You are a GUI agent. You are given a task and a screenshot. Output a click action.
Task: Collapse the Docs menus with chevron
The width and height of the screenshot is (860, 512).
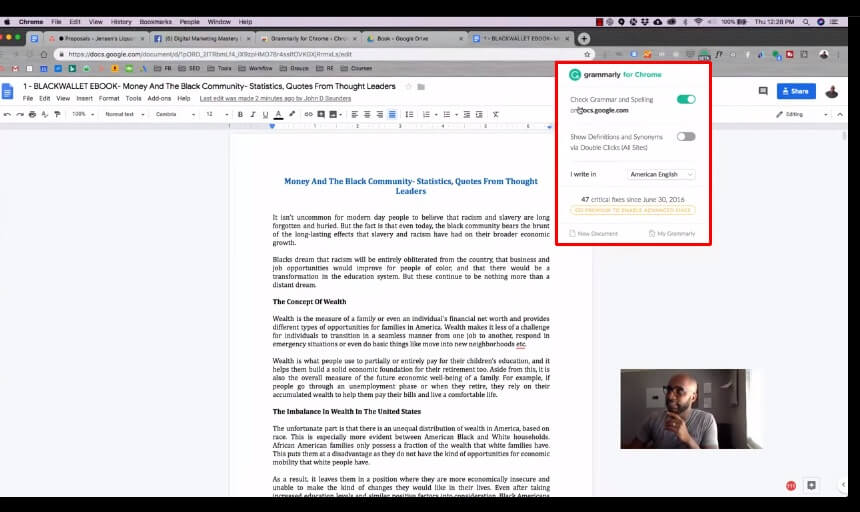840,115
